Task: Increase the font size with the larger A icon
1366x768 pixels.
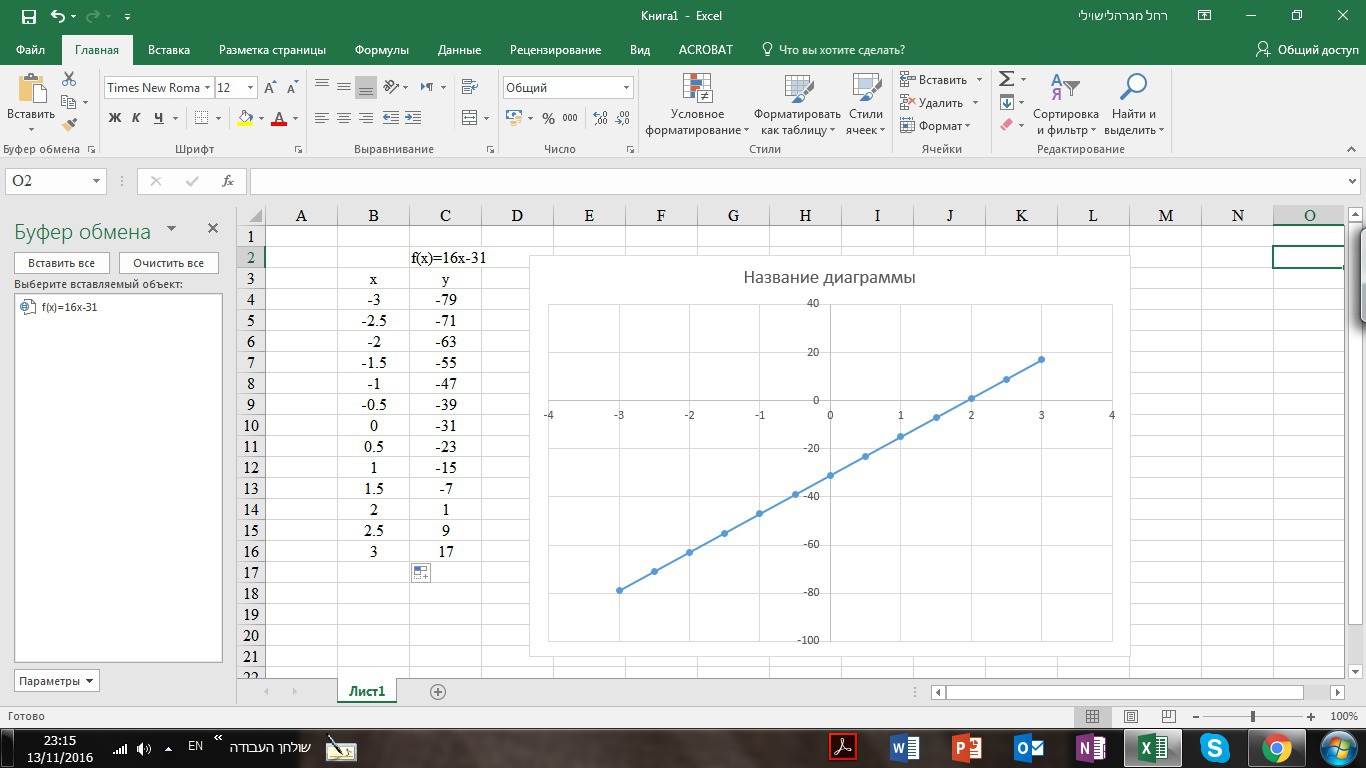Action: point(270,88)
